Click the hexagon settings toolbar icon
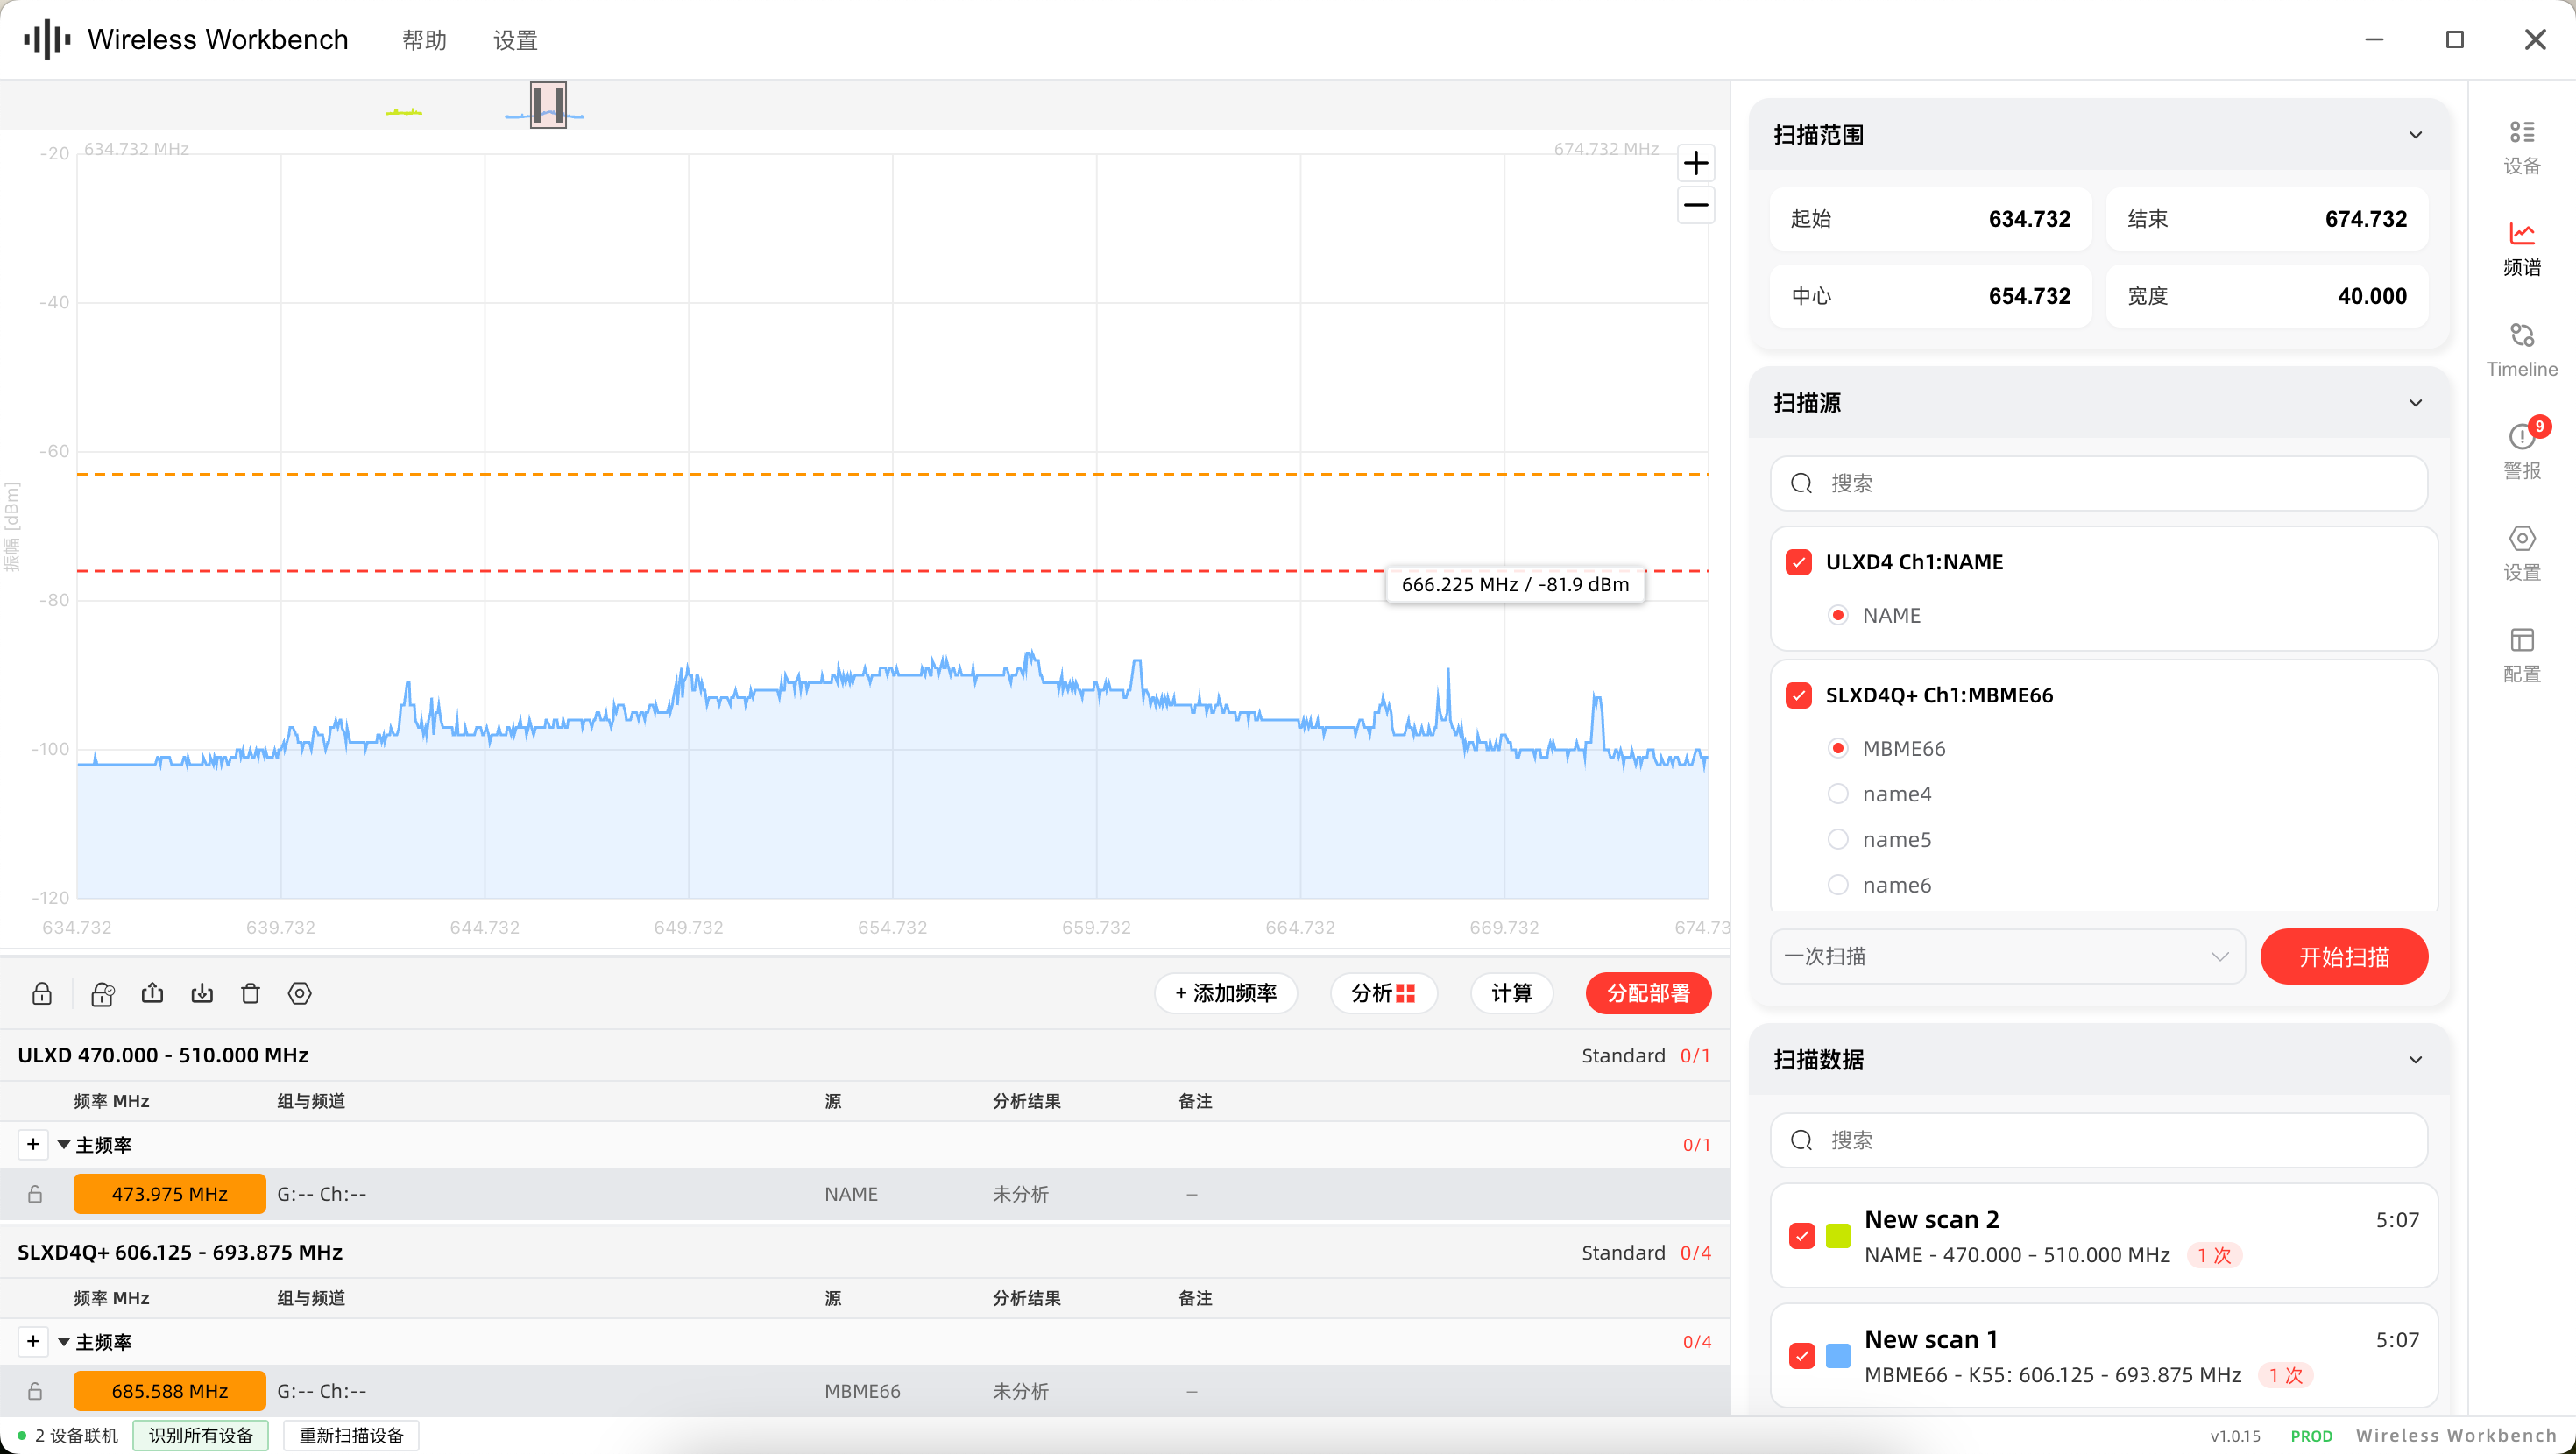The width and height of the screenshot is (2576, 1454). (300, 993)
